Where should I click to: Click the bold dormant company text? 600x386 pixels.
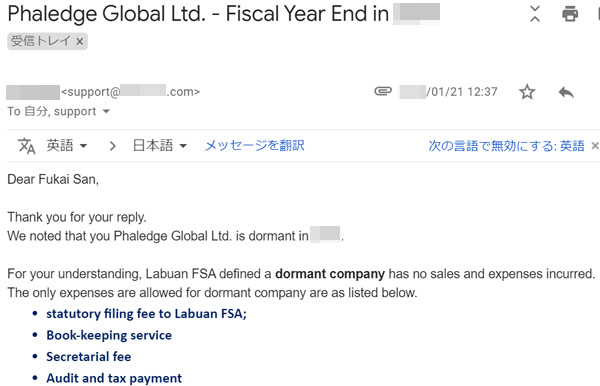point(330,274)
